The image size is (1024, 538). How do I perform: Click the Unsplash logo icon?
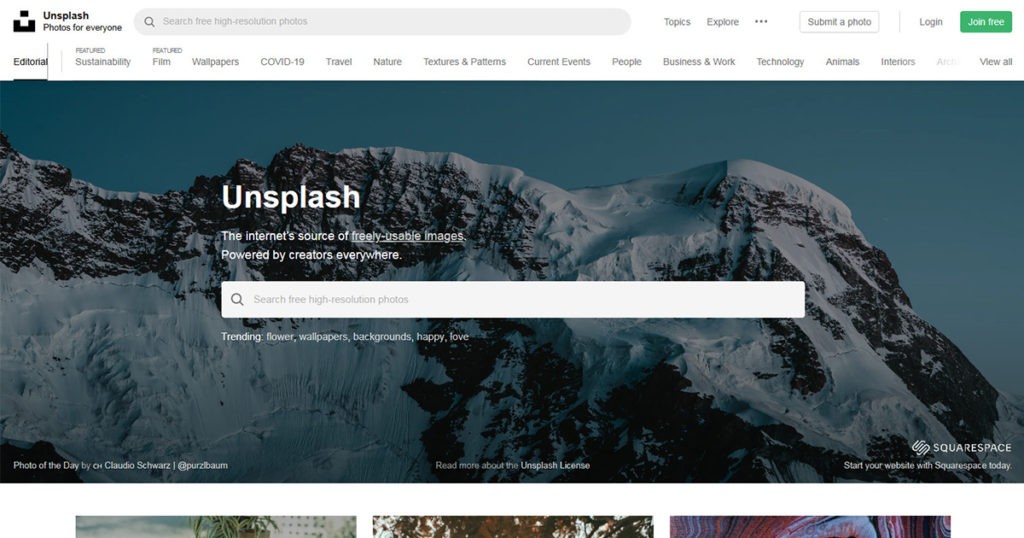coord(24,21)
